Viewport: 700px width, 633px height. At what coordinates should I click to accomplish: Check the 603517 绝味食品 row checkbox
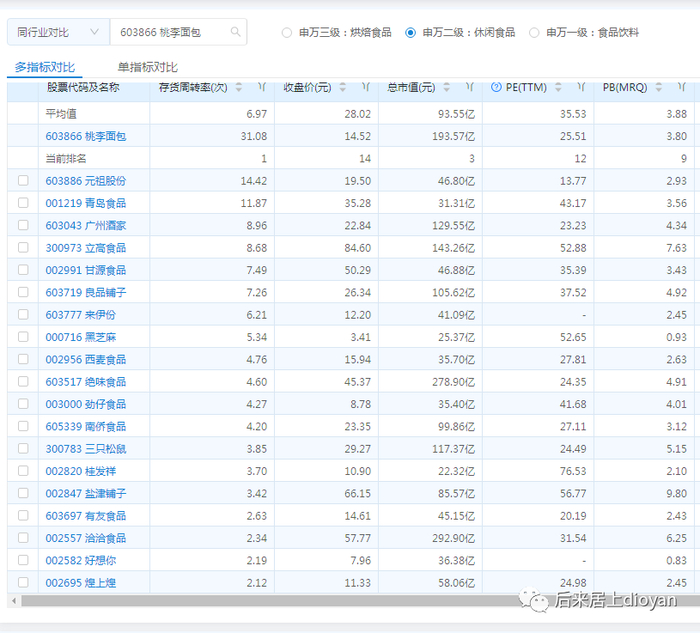tap(23, 381)
